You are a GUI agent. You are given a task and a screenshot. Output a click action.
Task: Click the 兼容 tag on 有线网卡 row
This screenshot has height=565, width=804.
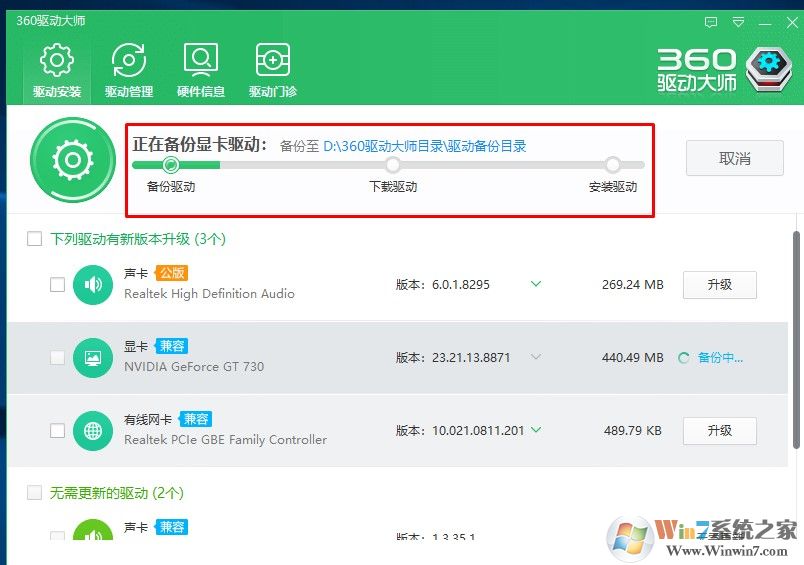195,419
